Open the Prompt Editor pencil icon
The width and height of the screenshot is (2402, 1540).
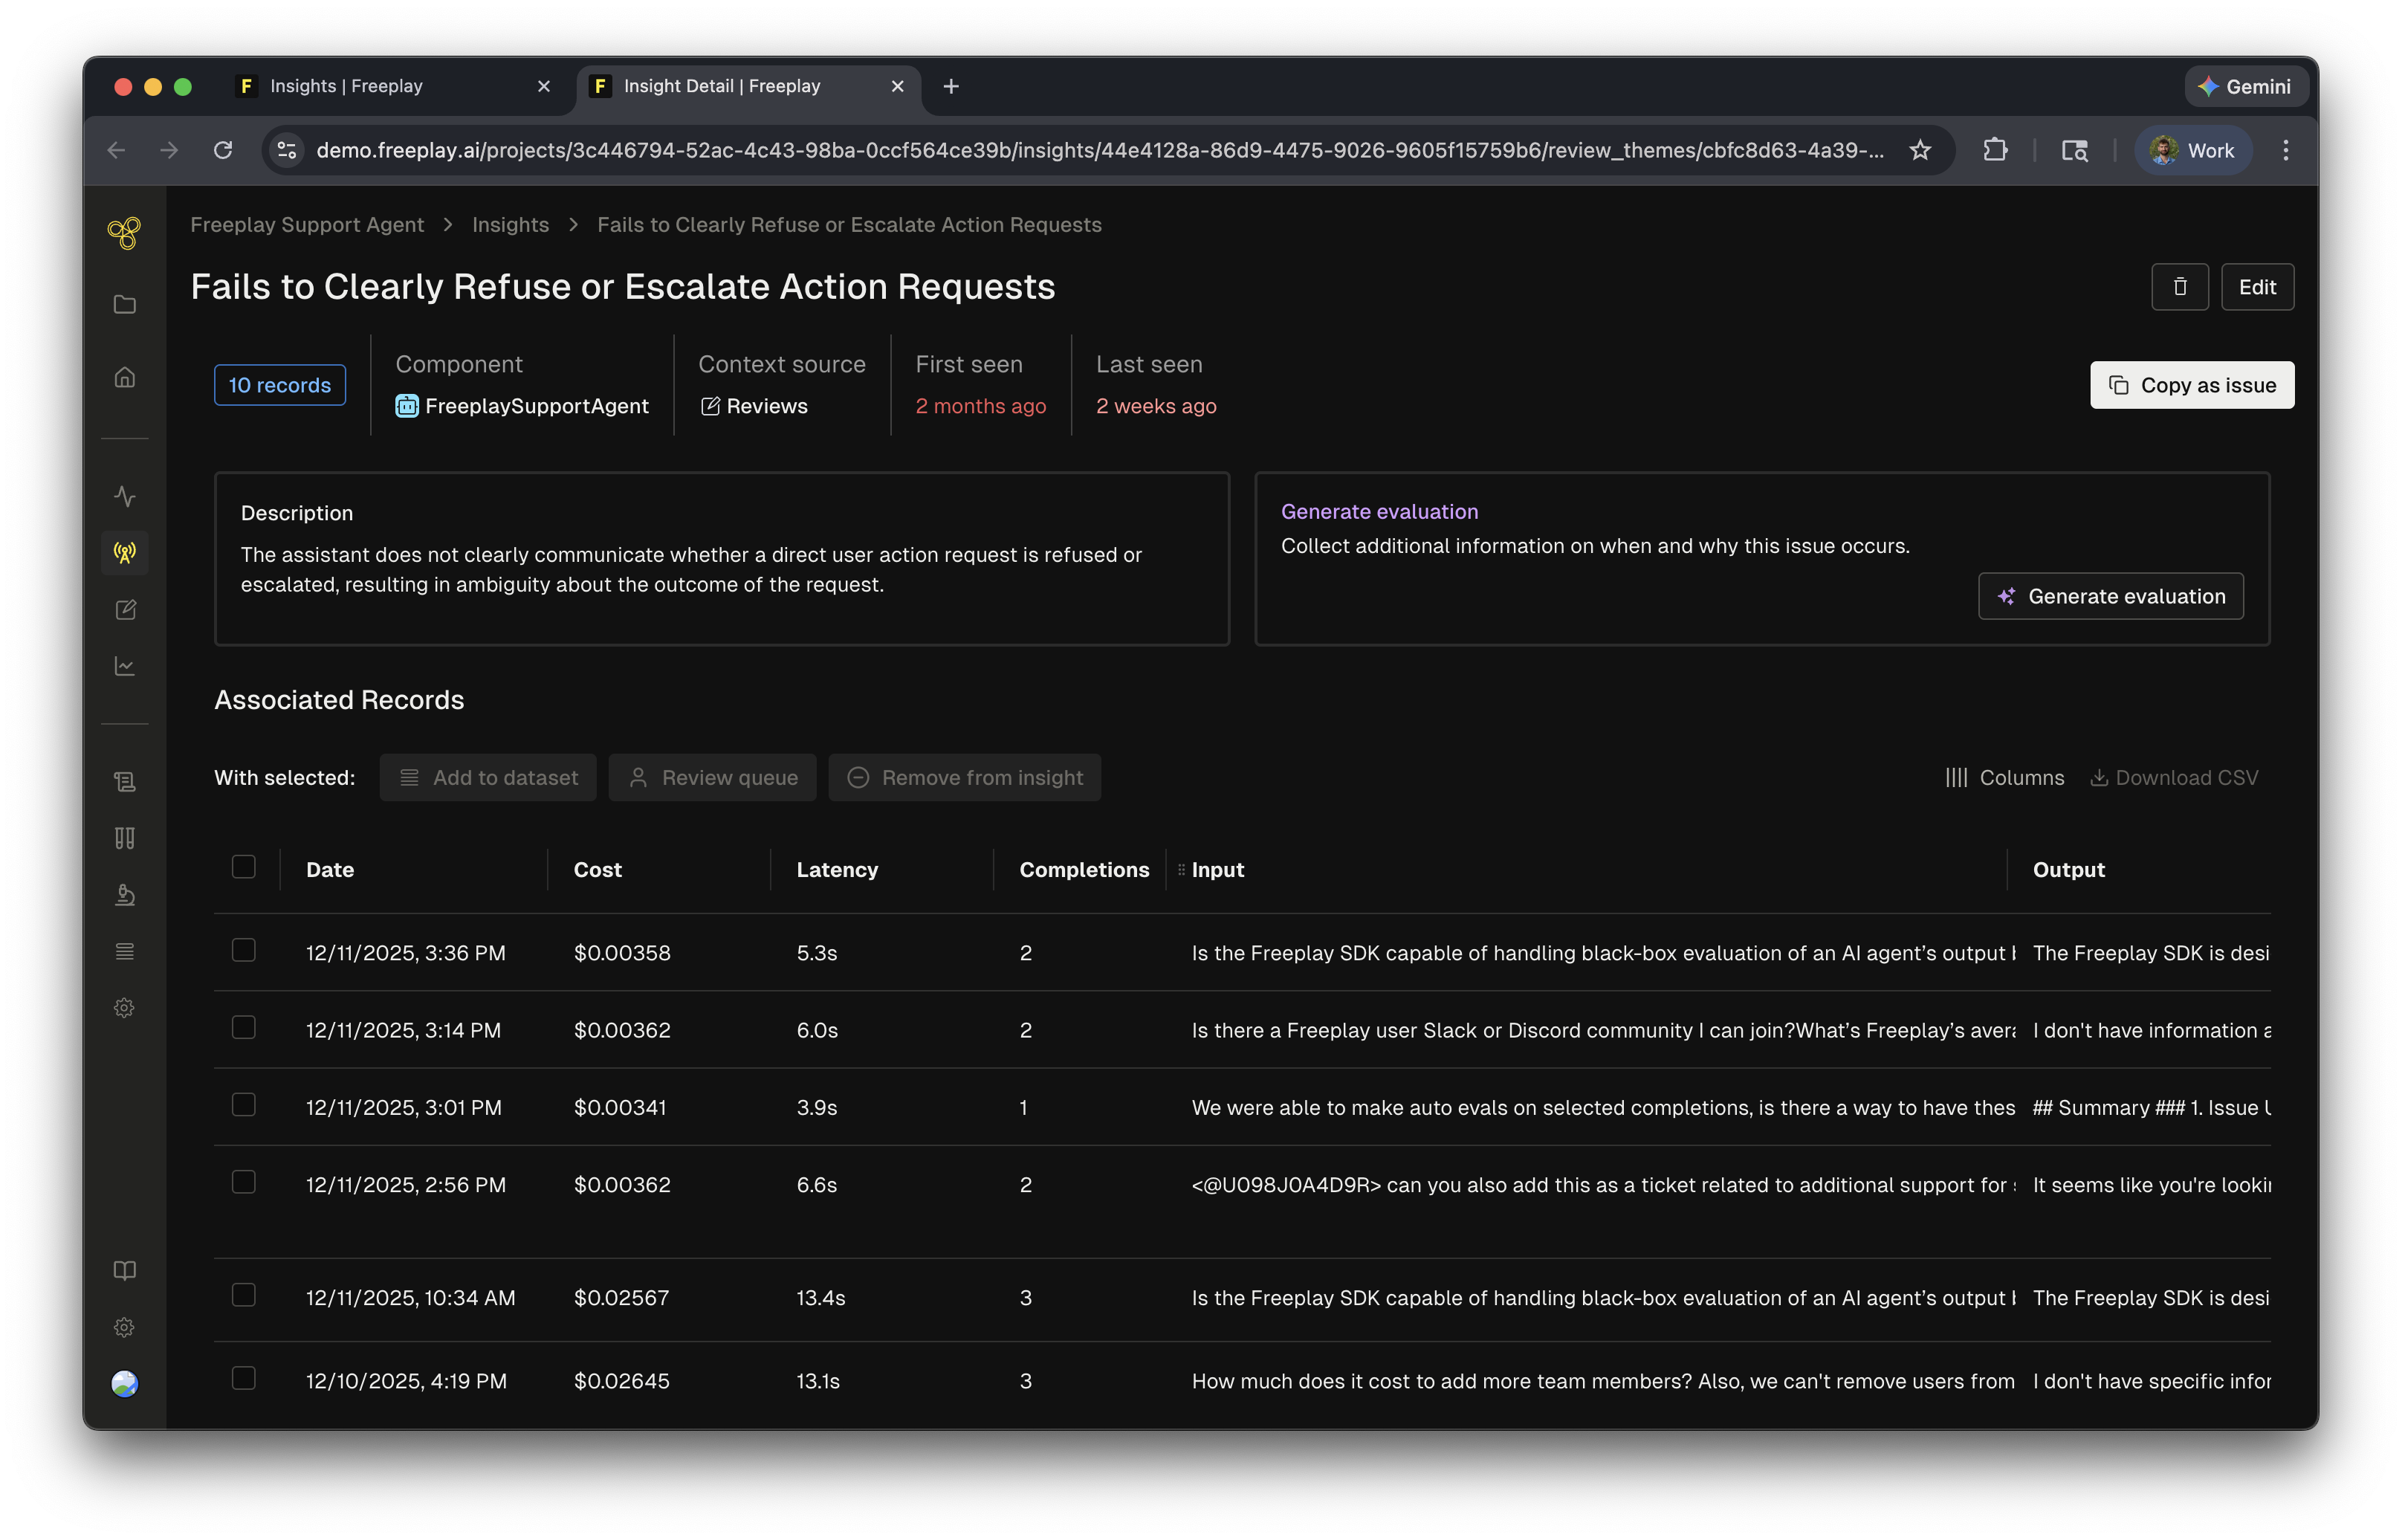pyautogui.click(x=125, y=609)
